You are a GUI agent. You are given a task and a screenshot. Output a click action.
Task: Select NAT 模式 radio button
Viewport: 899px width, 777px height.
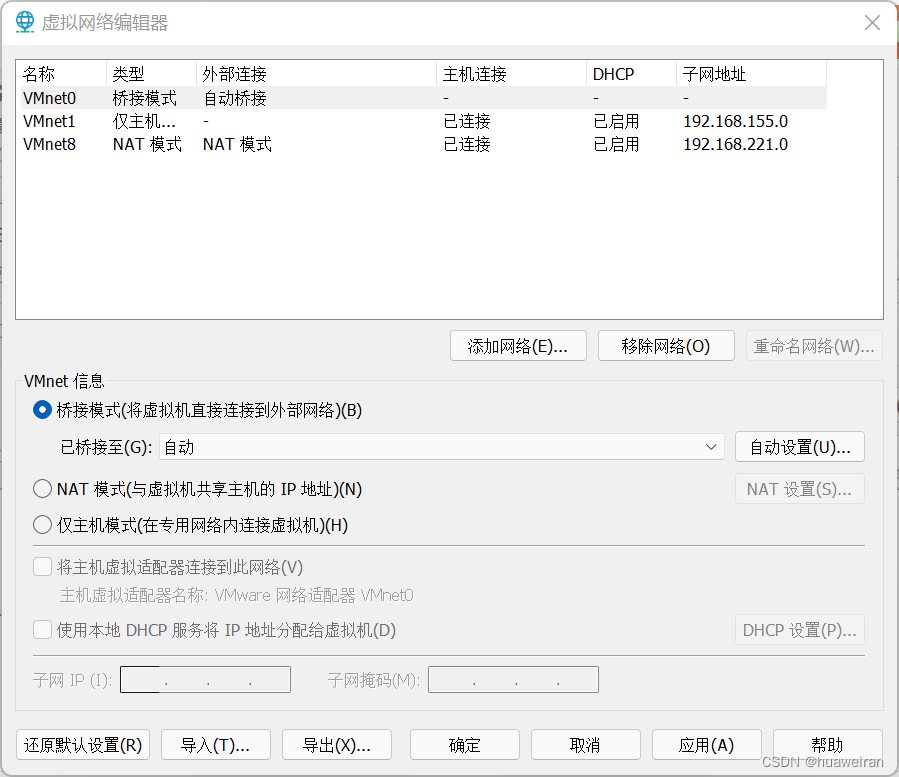point(42,489)
